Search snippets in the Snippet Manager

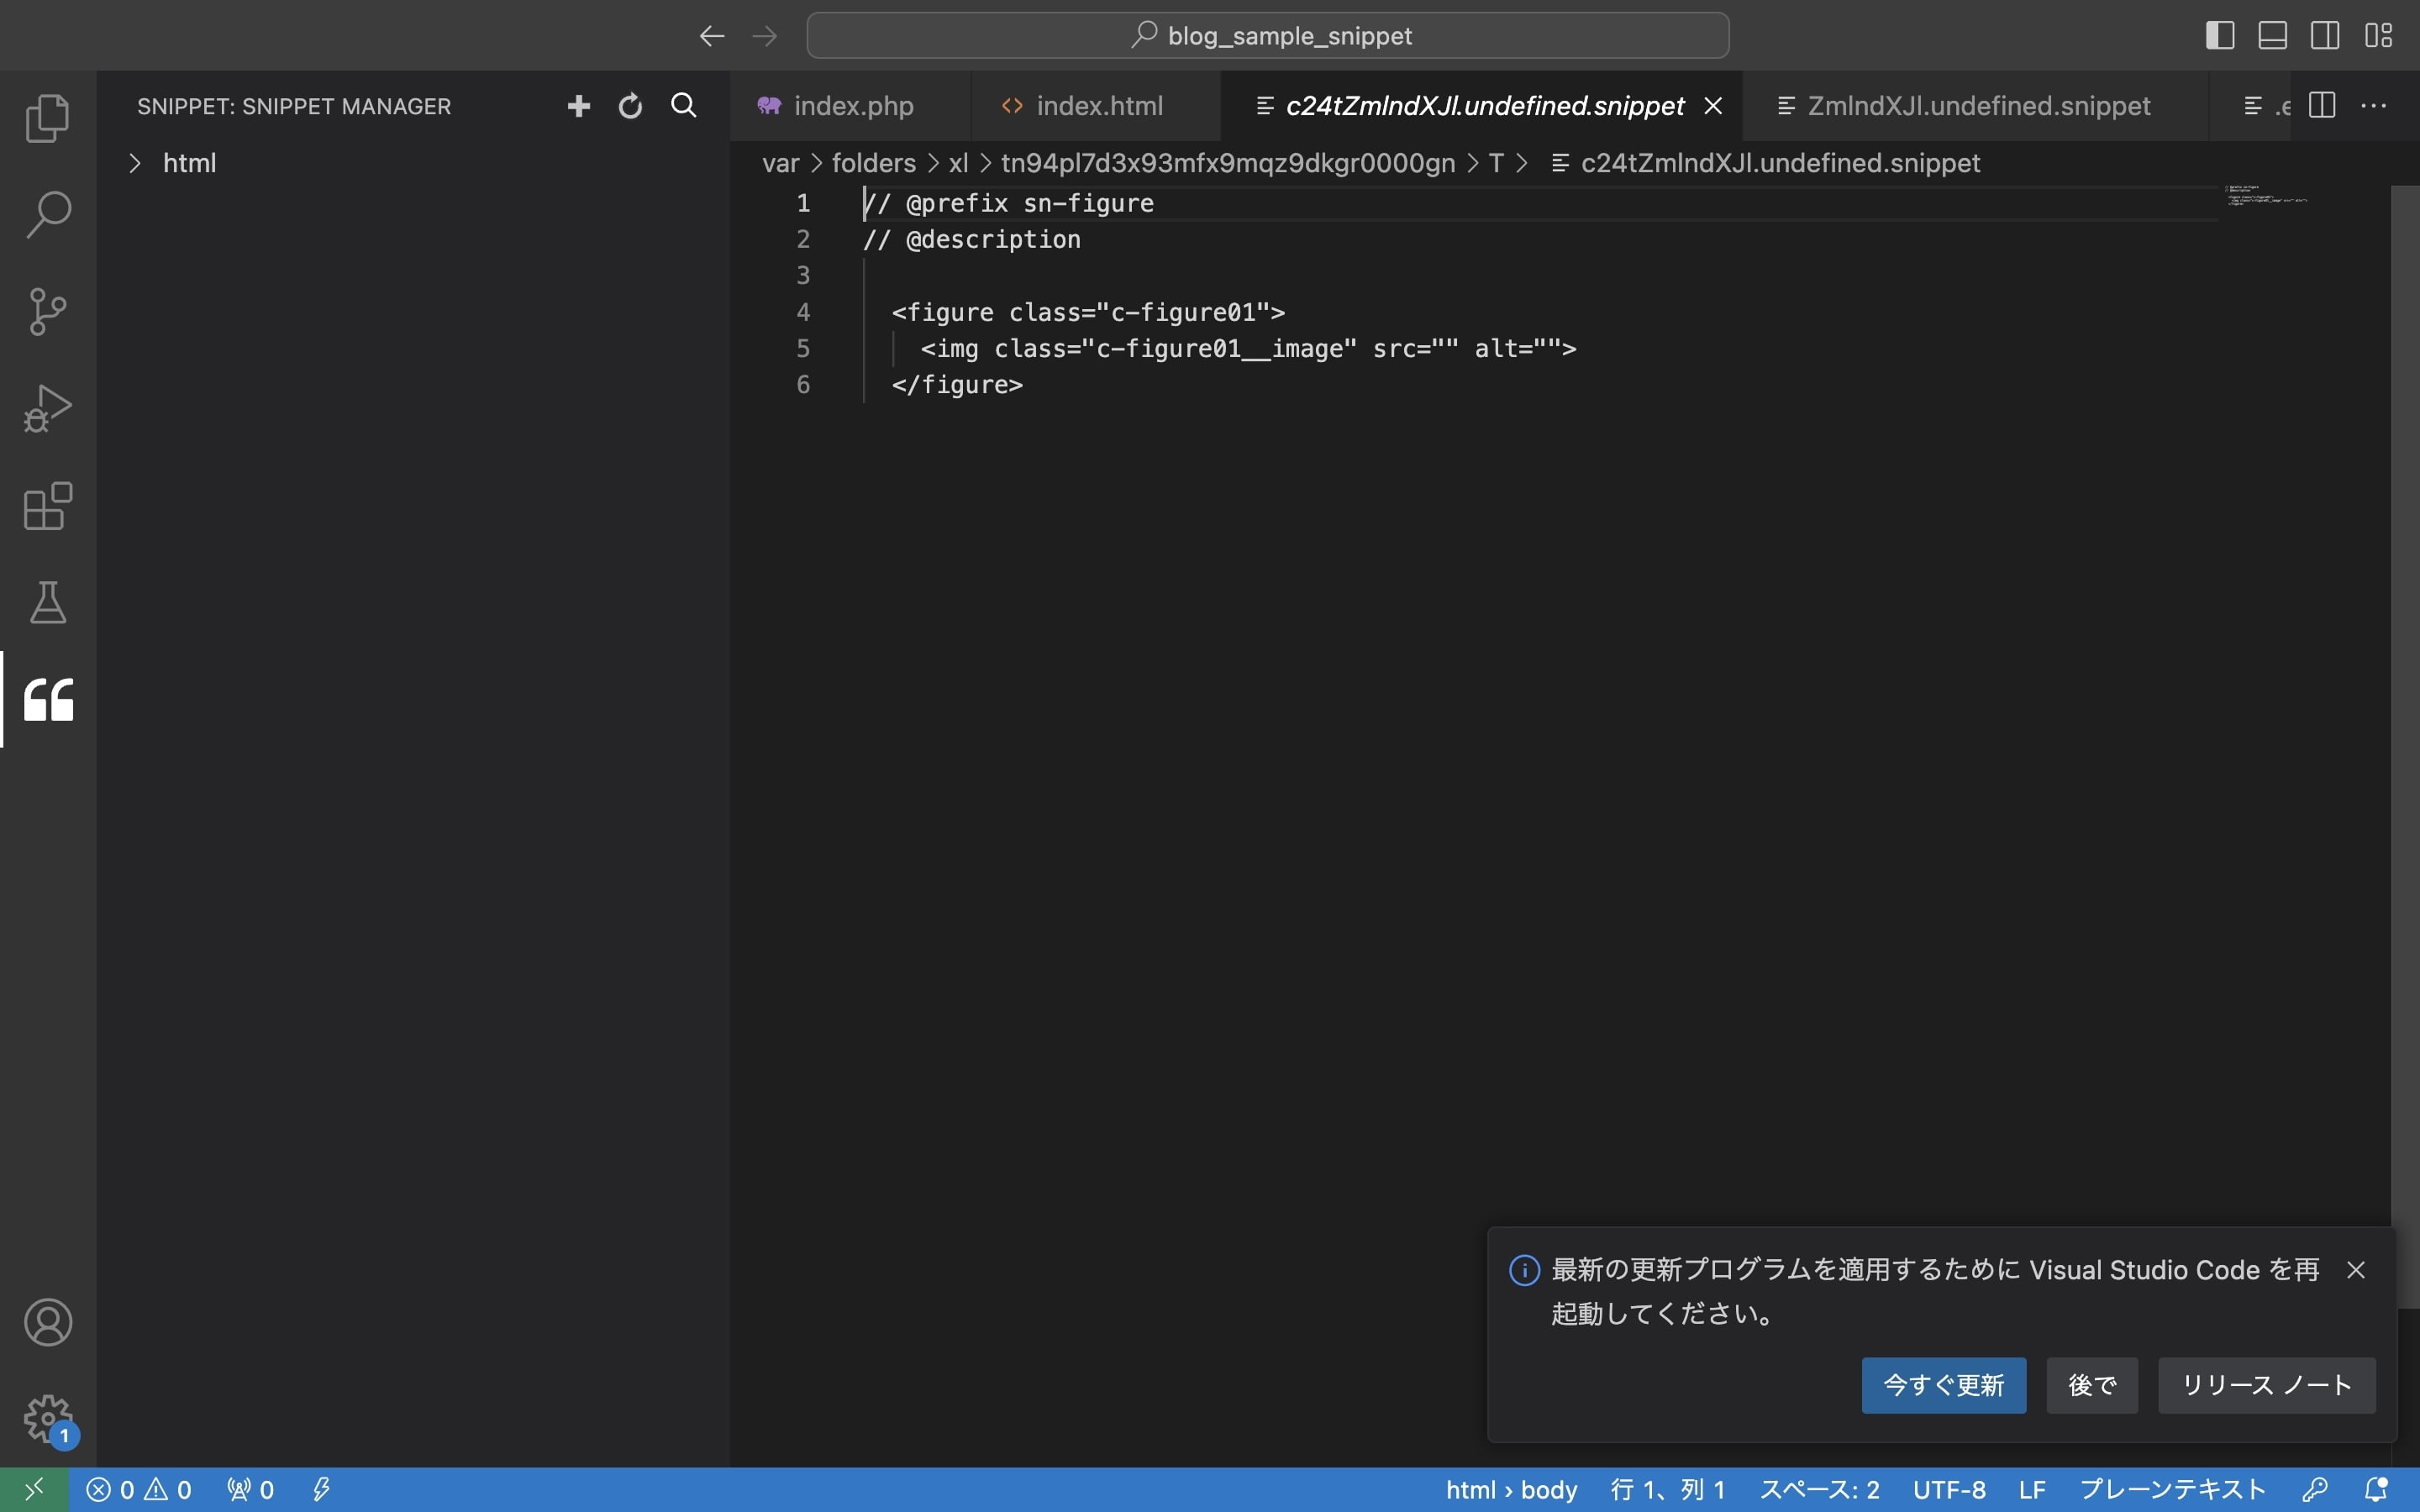tap(683, 106)
